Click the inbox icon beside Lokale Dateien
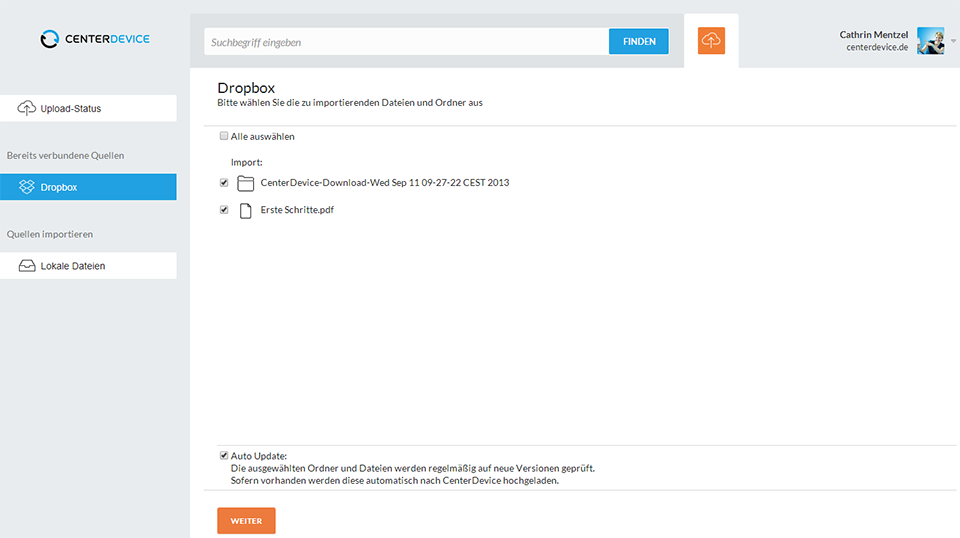This screenshot has width=960, height=538. click(27, 266)
